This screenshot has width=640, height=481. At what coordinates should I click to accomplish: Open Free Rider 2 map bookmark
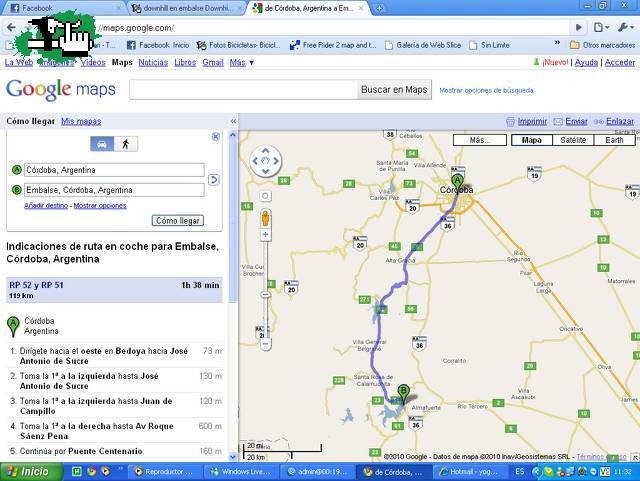point(333,45)
